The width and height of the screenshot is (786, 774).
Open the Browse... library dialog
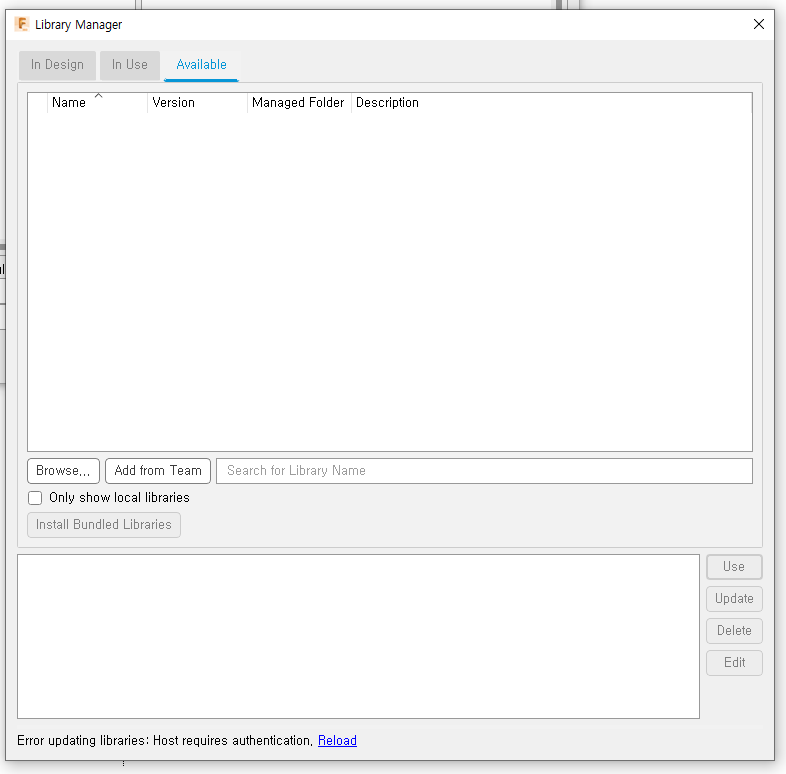[64, 471]
